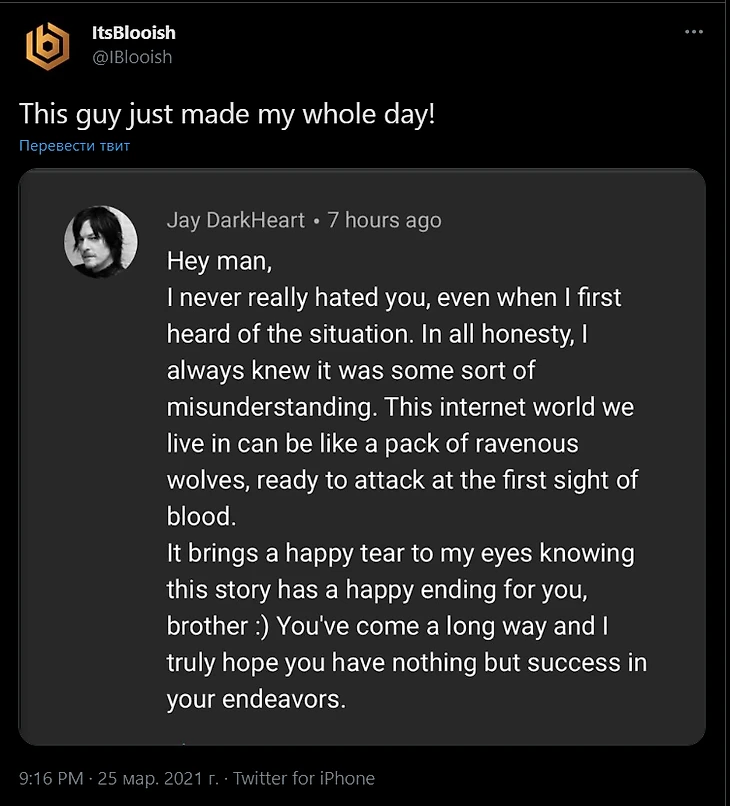Click the line beginning "wolves, ready to attack"
Screen dimensions: 730x806
[x=402, y=480]
